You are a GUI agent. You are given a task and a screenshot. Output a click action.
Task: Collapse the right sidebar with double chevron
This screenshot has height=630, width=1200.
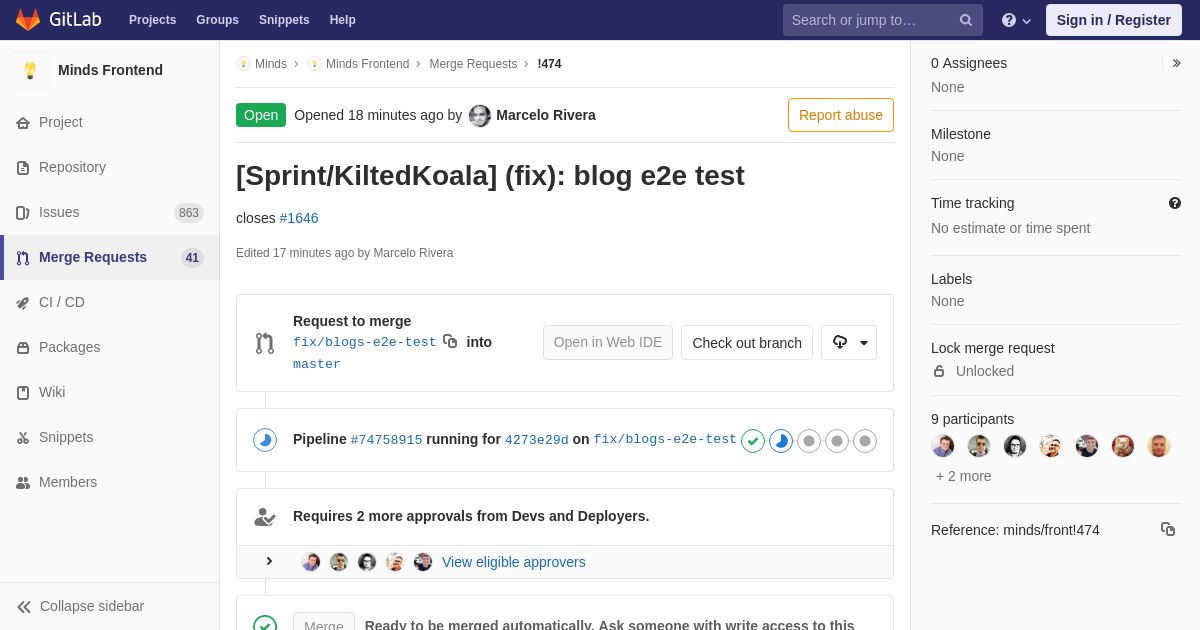coord(1177,63)
